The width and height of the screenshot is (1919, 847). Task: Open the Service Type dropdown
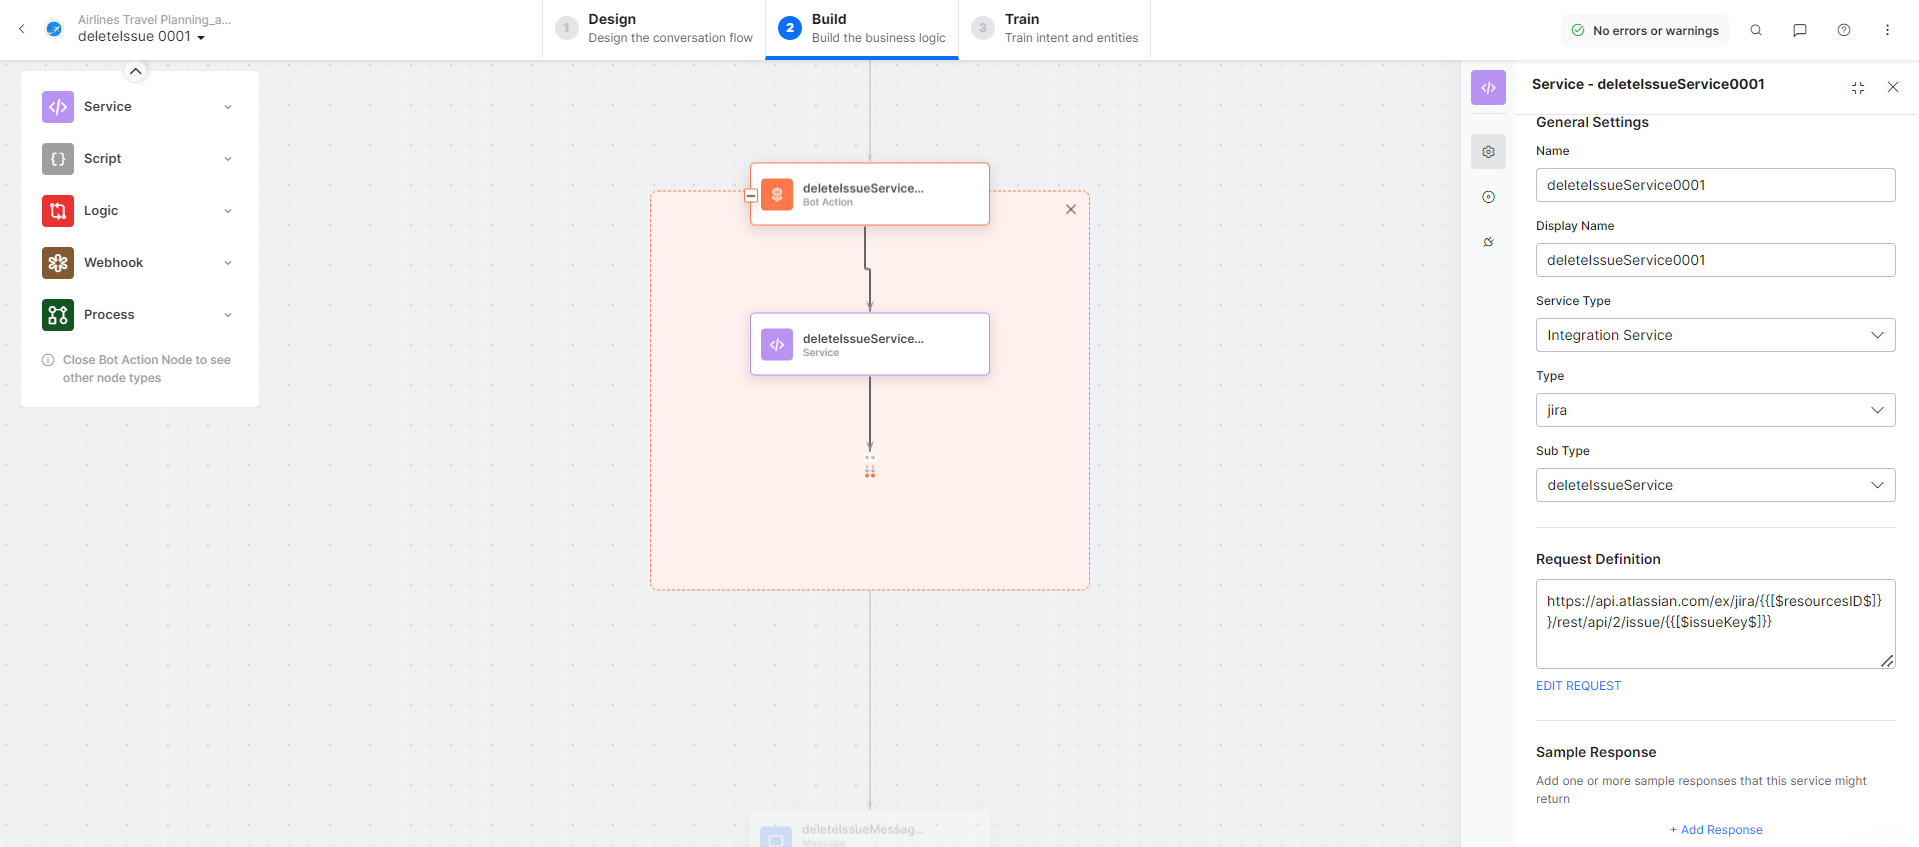tap(1715, 335)
